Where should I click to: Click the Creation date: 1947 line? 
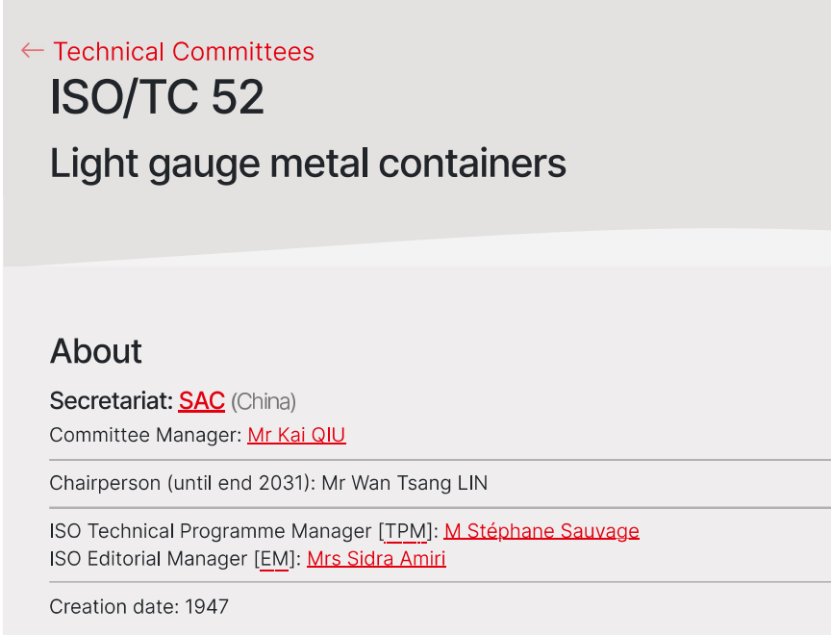(139, 606)
